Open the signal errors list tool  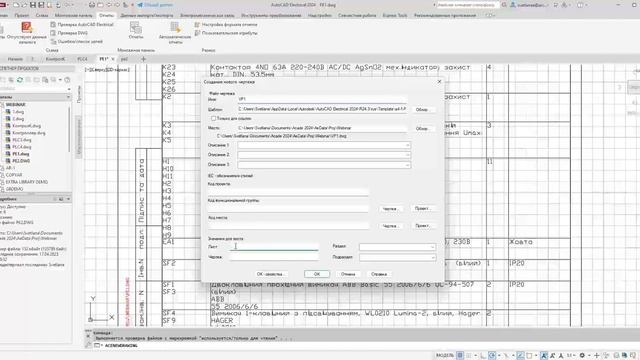click(76, 42)
